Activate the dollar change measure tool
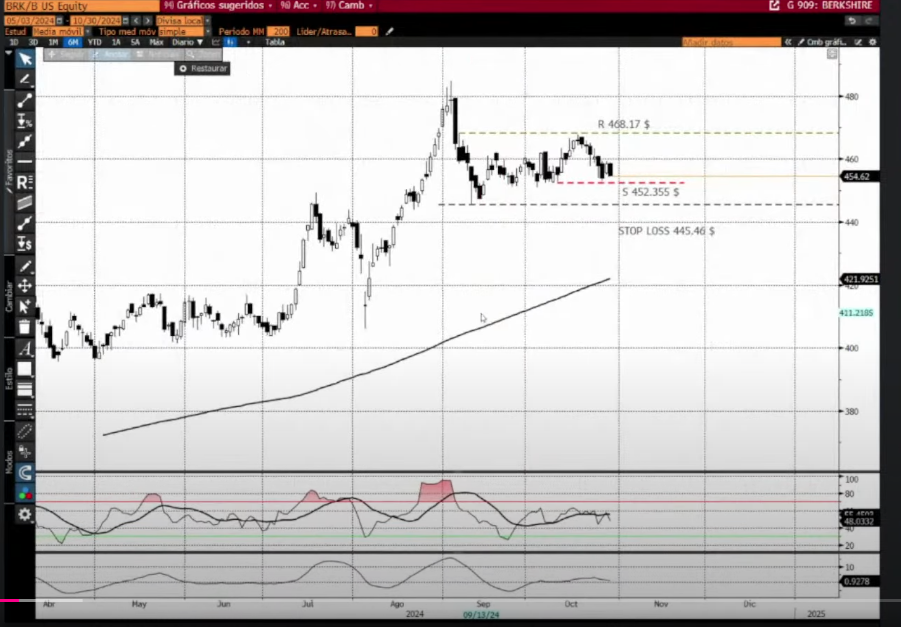 tap(25, 244)
